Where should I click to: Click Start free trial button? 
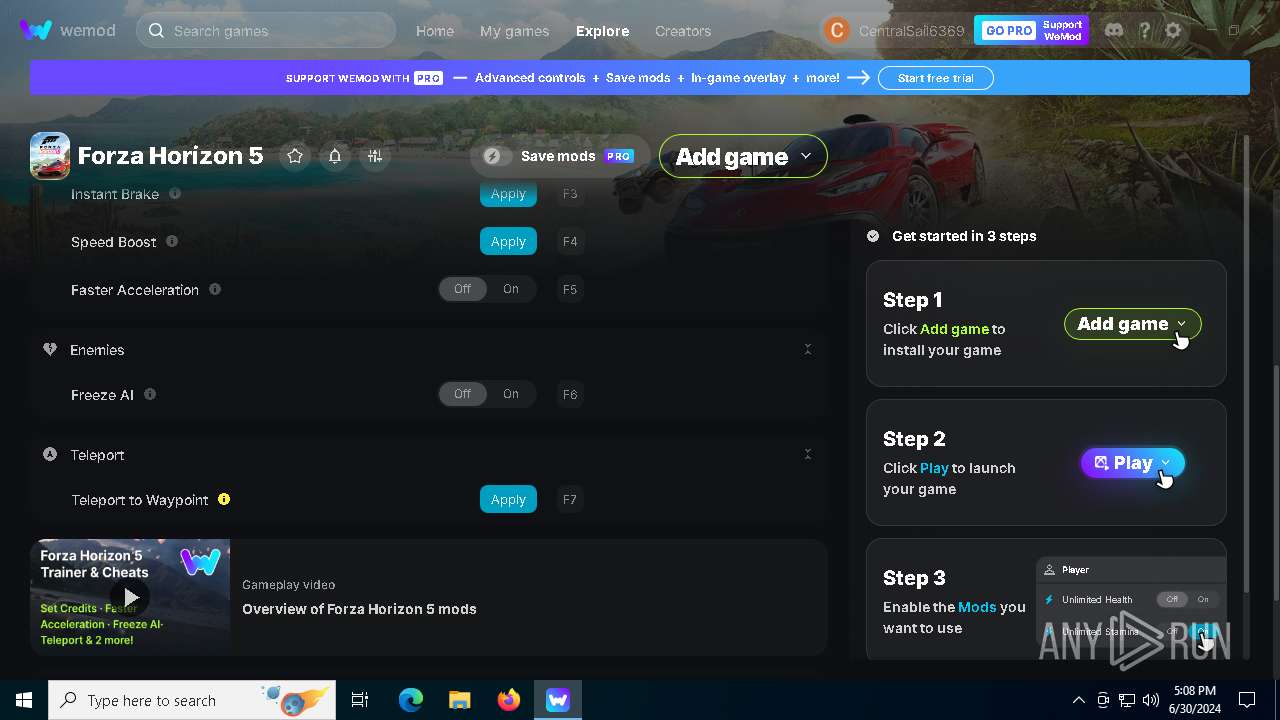(935, 78)
